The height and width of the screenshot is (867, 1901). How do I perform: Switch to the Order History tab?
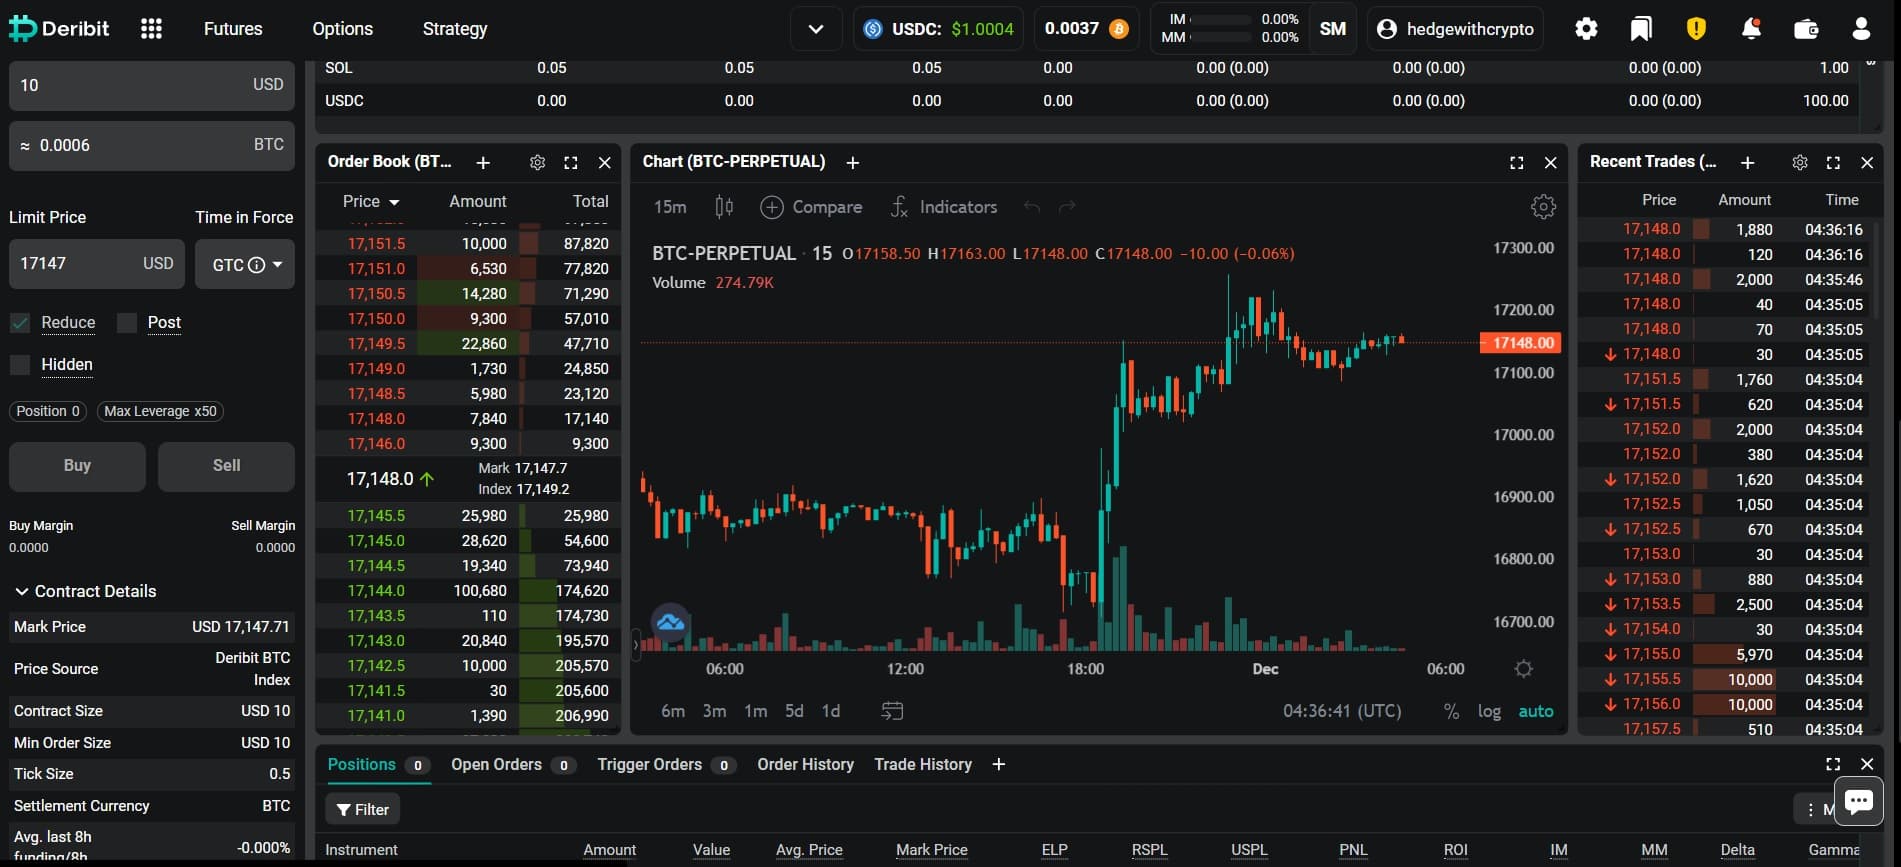coord(805,764)
